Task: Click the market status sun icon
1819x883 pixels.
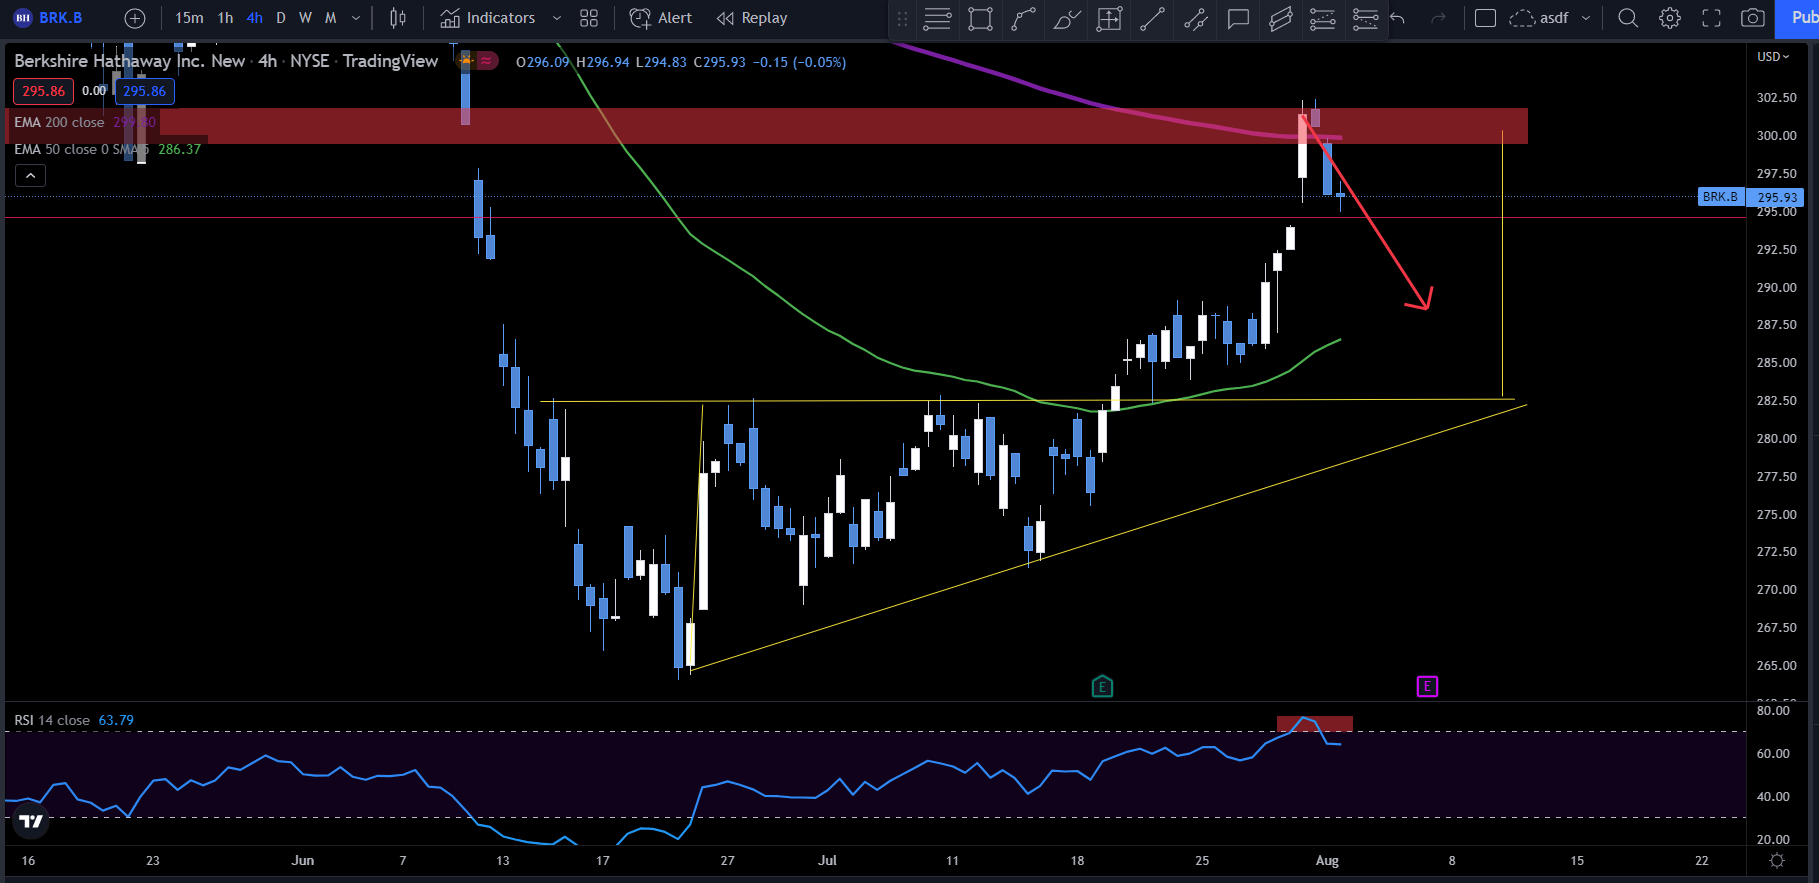Action: 466,61
